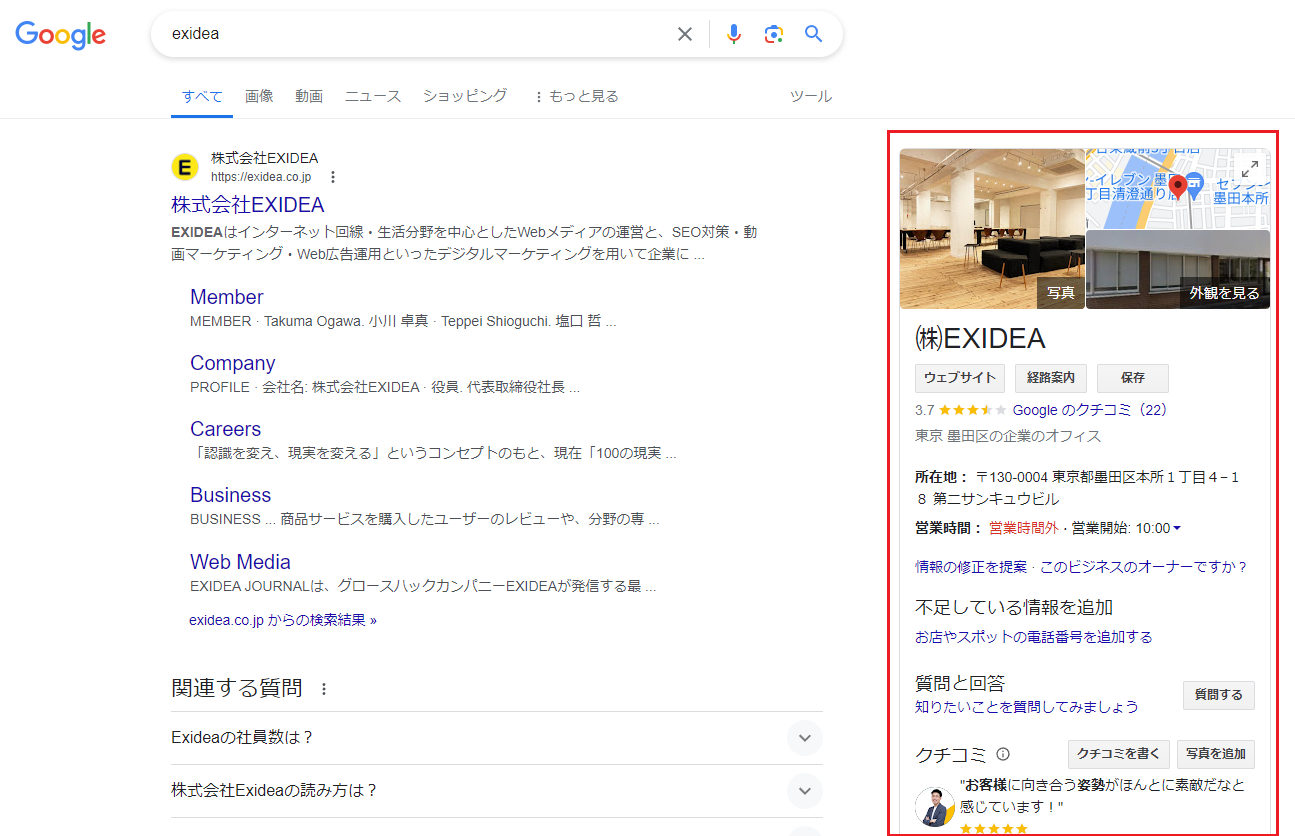Expand the question 株式会社Exideaの読み方は？
1295x836 pixels.
[x=804, y=790]
